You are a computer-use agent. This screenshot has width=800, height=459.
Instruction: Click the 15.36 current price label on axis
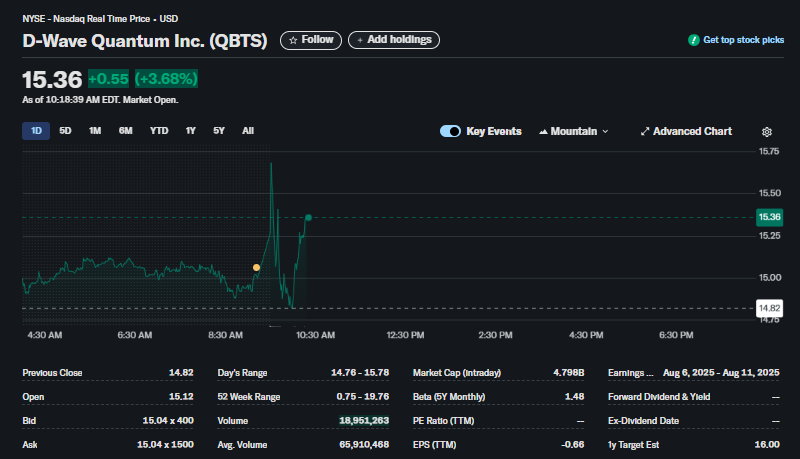tap(769, 217)
